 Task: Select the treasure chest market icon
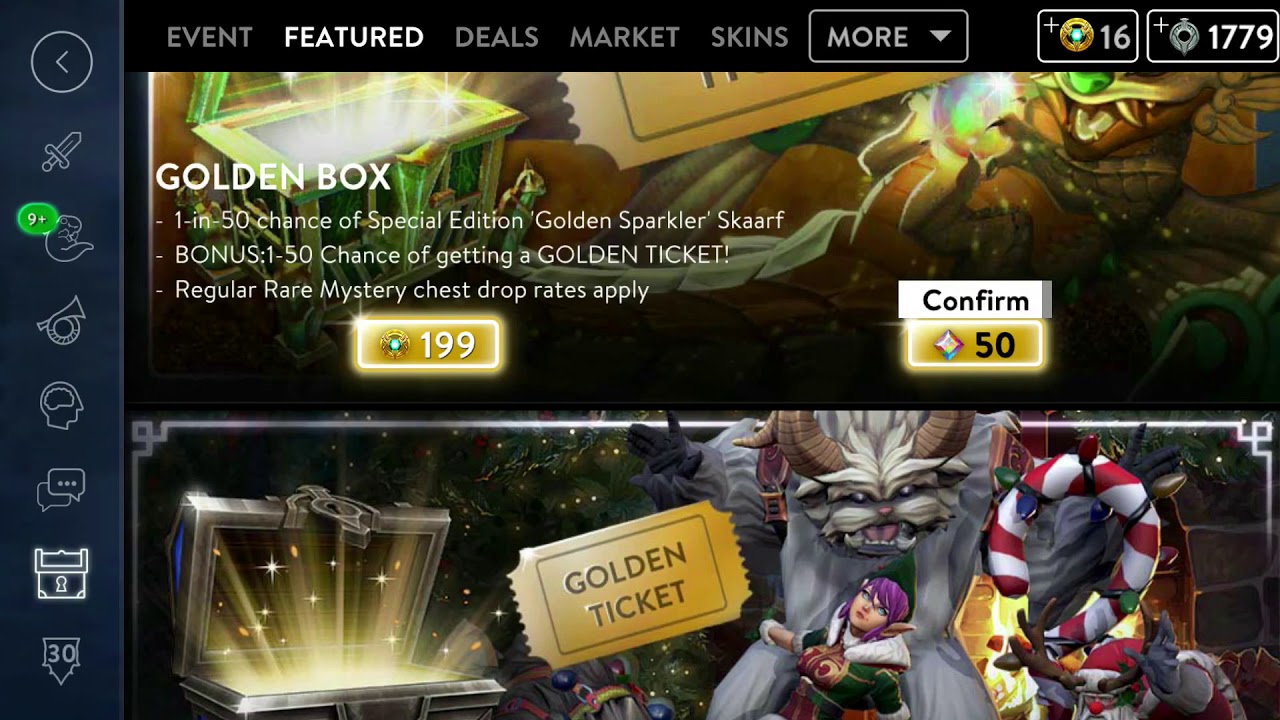click(61, 573)
